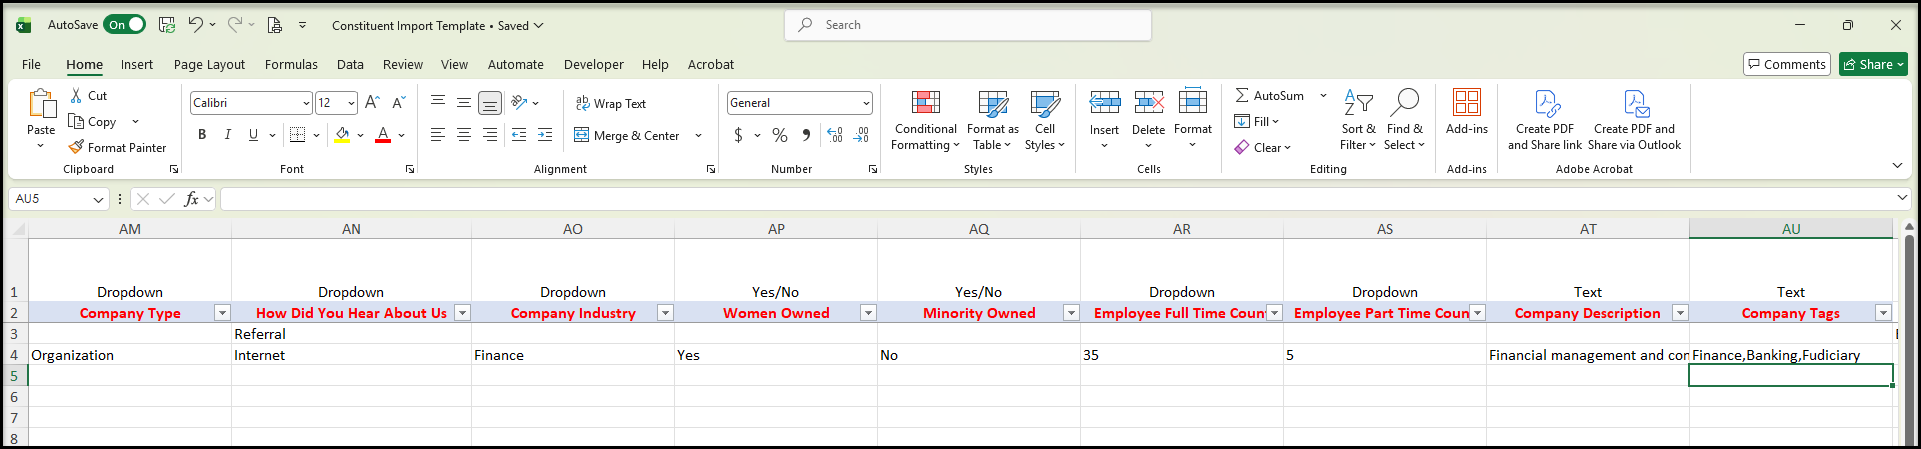Screen dimensions: 1921x449
Task: Click Increase Decimal icon
Action: (x=835, y=135)
